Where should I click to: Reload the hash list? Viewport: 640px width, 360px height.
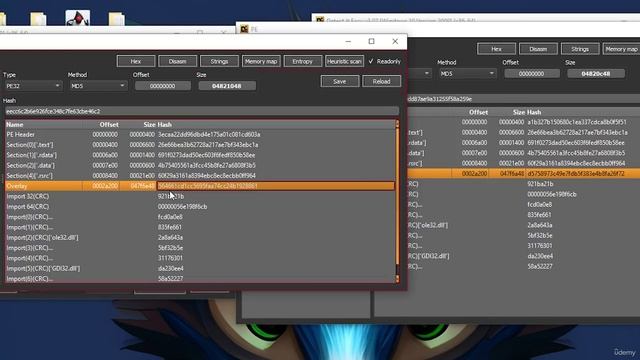click(x=381, y=81)
